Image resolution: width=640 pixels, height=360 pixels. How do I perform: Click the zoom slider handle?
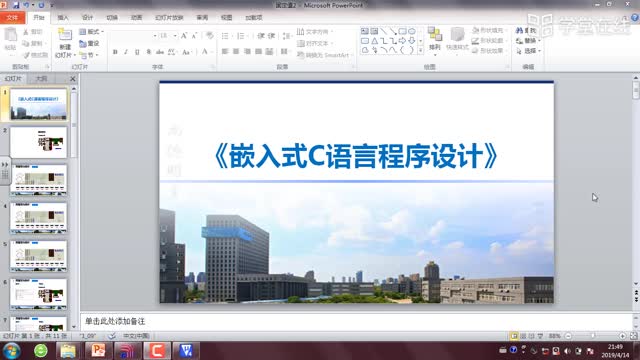[593, 336]
